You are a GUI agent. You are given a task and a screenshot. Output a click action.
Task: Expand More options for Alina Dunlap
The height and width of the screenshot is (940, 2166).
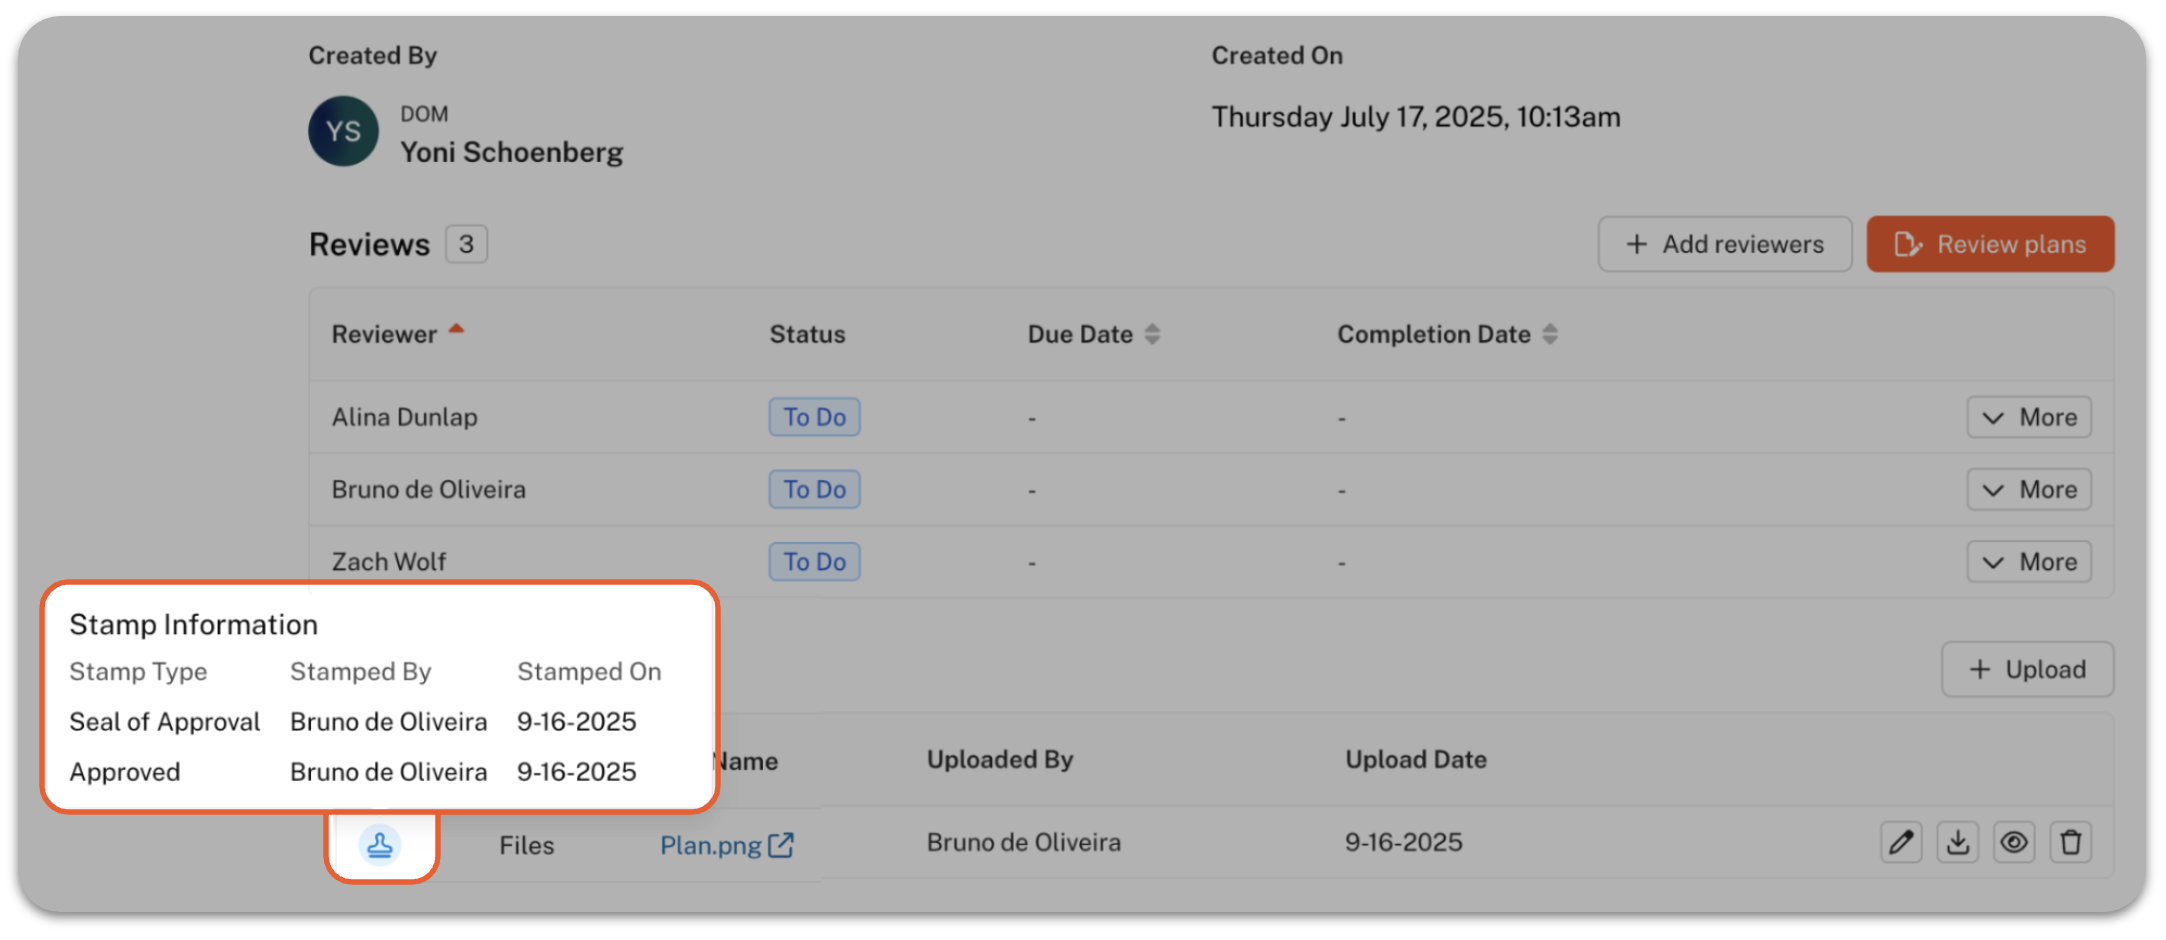2029,417
